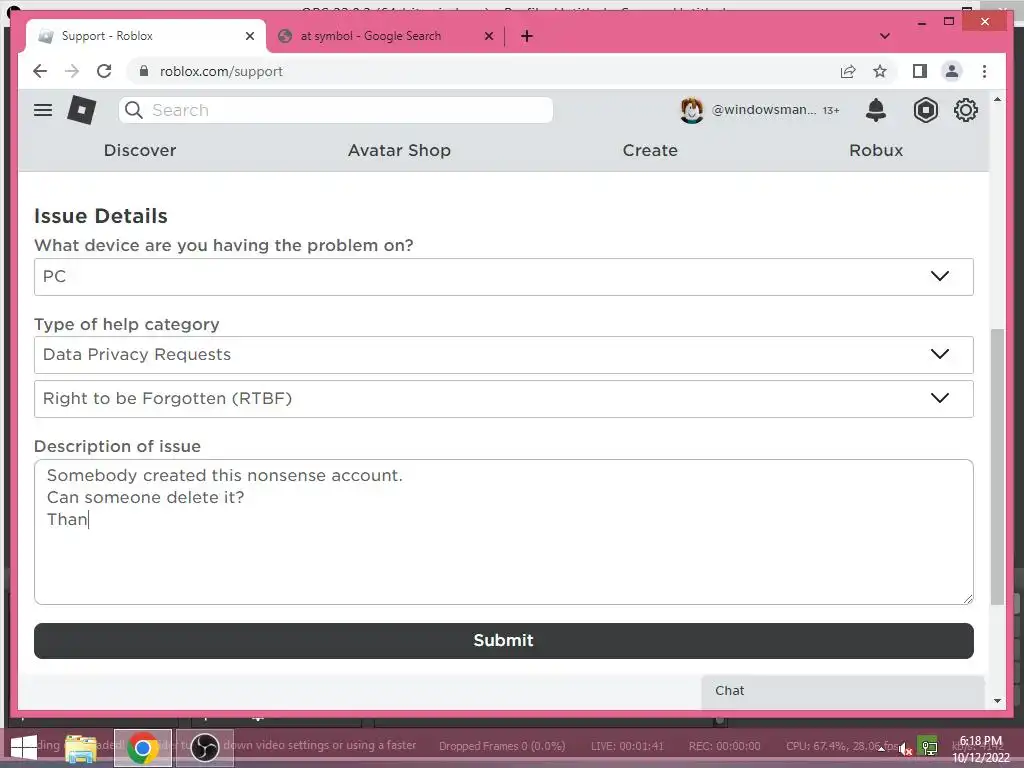Viewport: 1024px width, 768px height.
Task: Click inside the Description of issue textarea
Action: click(504, 532)
